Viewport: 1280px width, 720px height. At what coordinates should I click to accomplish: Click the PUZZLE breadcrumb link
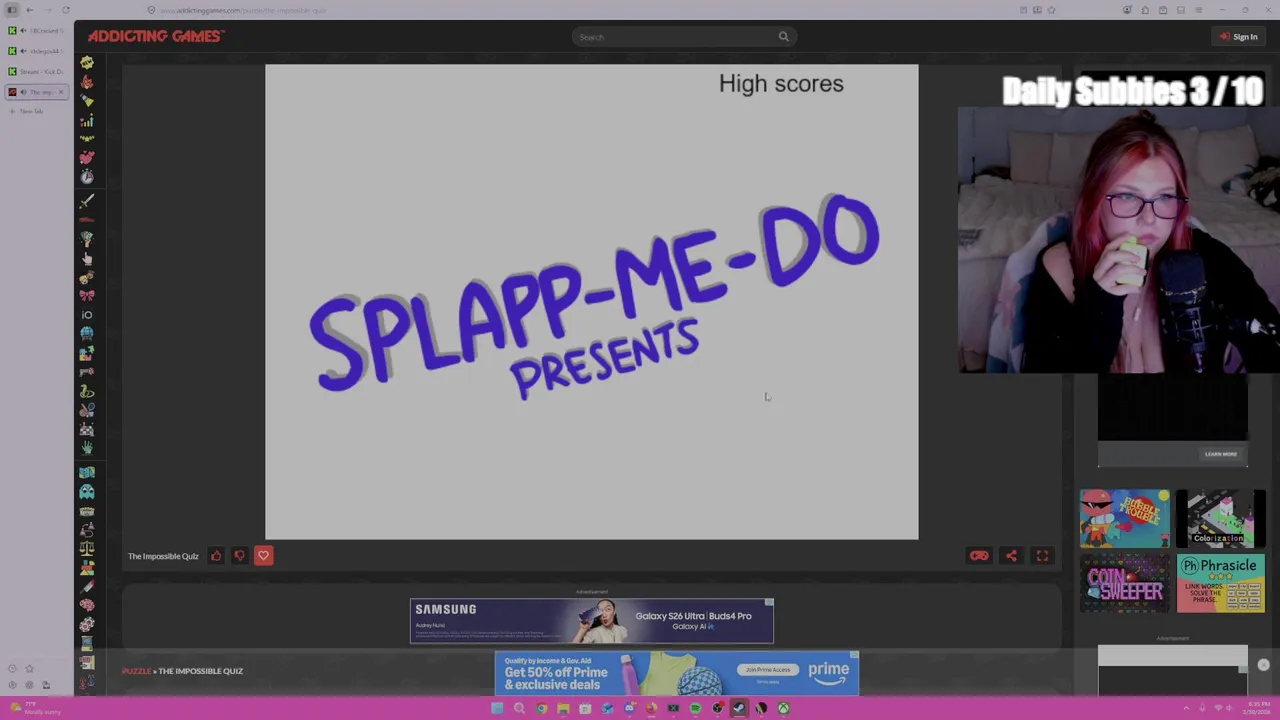pyautogui.click(x=136, y=671)
